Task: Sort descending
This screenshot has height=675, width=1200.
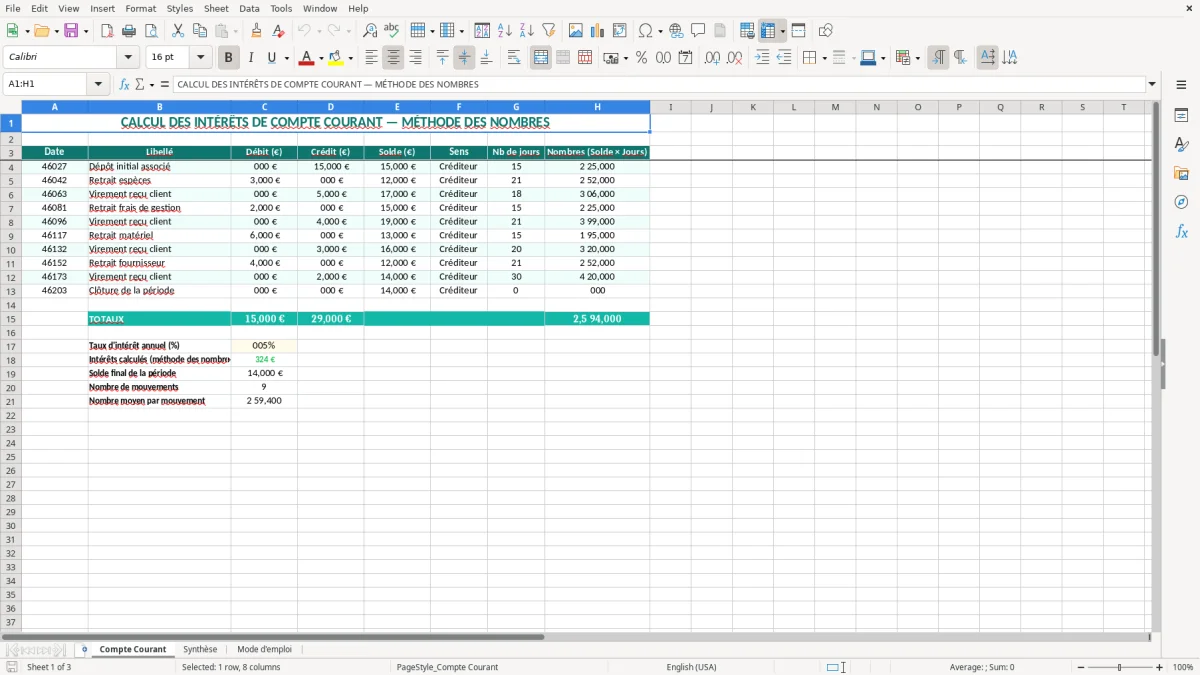Action: click(x=526, y=31)
